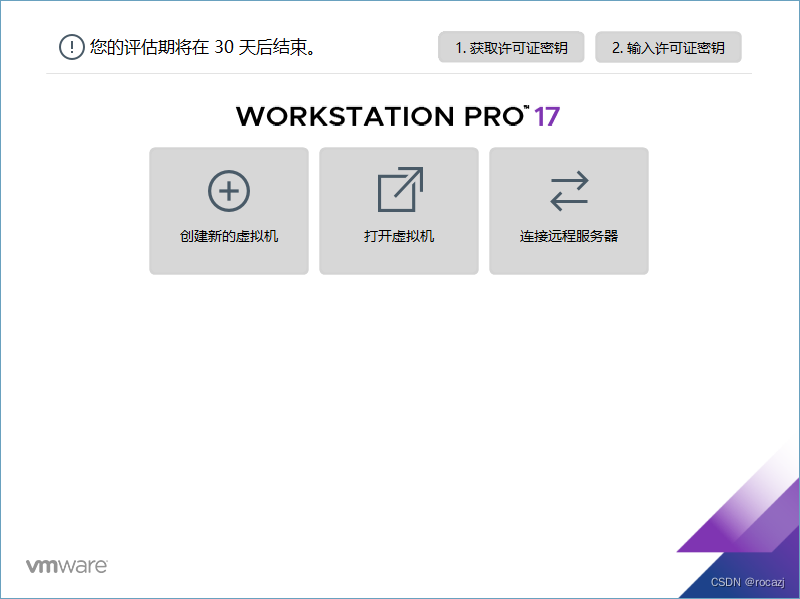Click the plus icon to create a new VM
800x599 pixels.
point(229,191)
